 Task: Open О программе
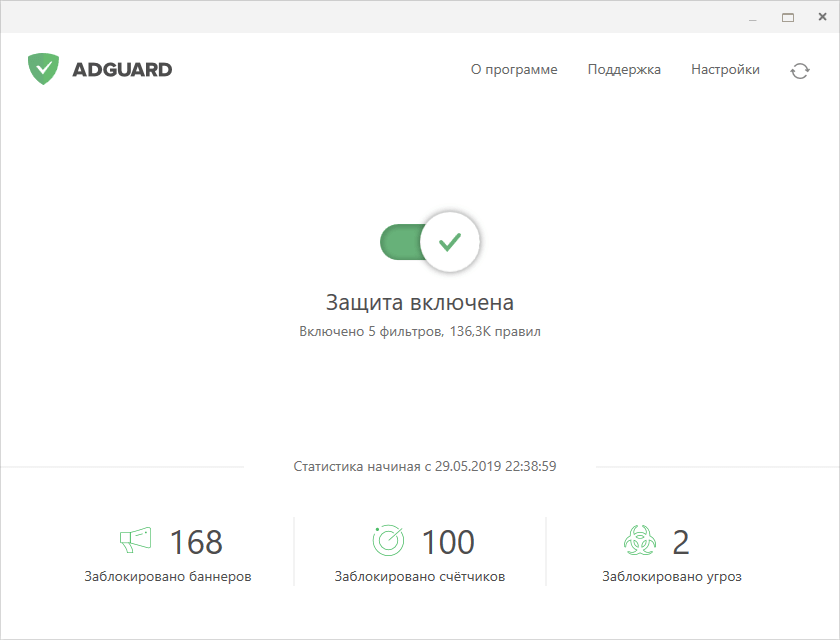[514, 70]
